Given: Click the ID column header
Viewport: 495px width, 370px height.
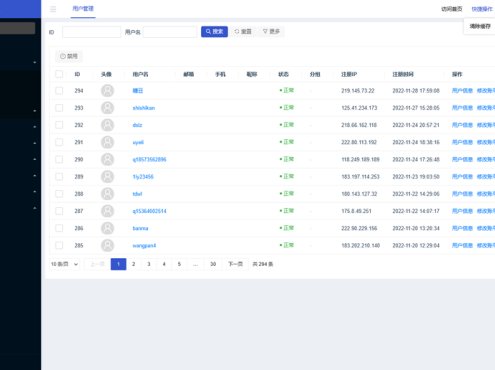Looking at the screenshot, I should tap(77, 74).
